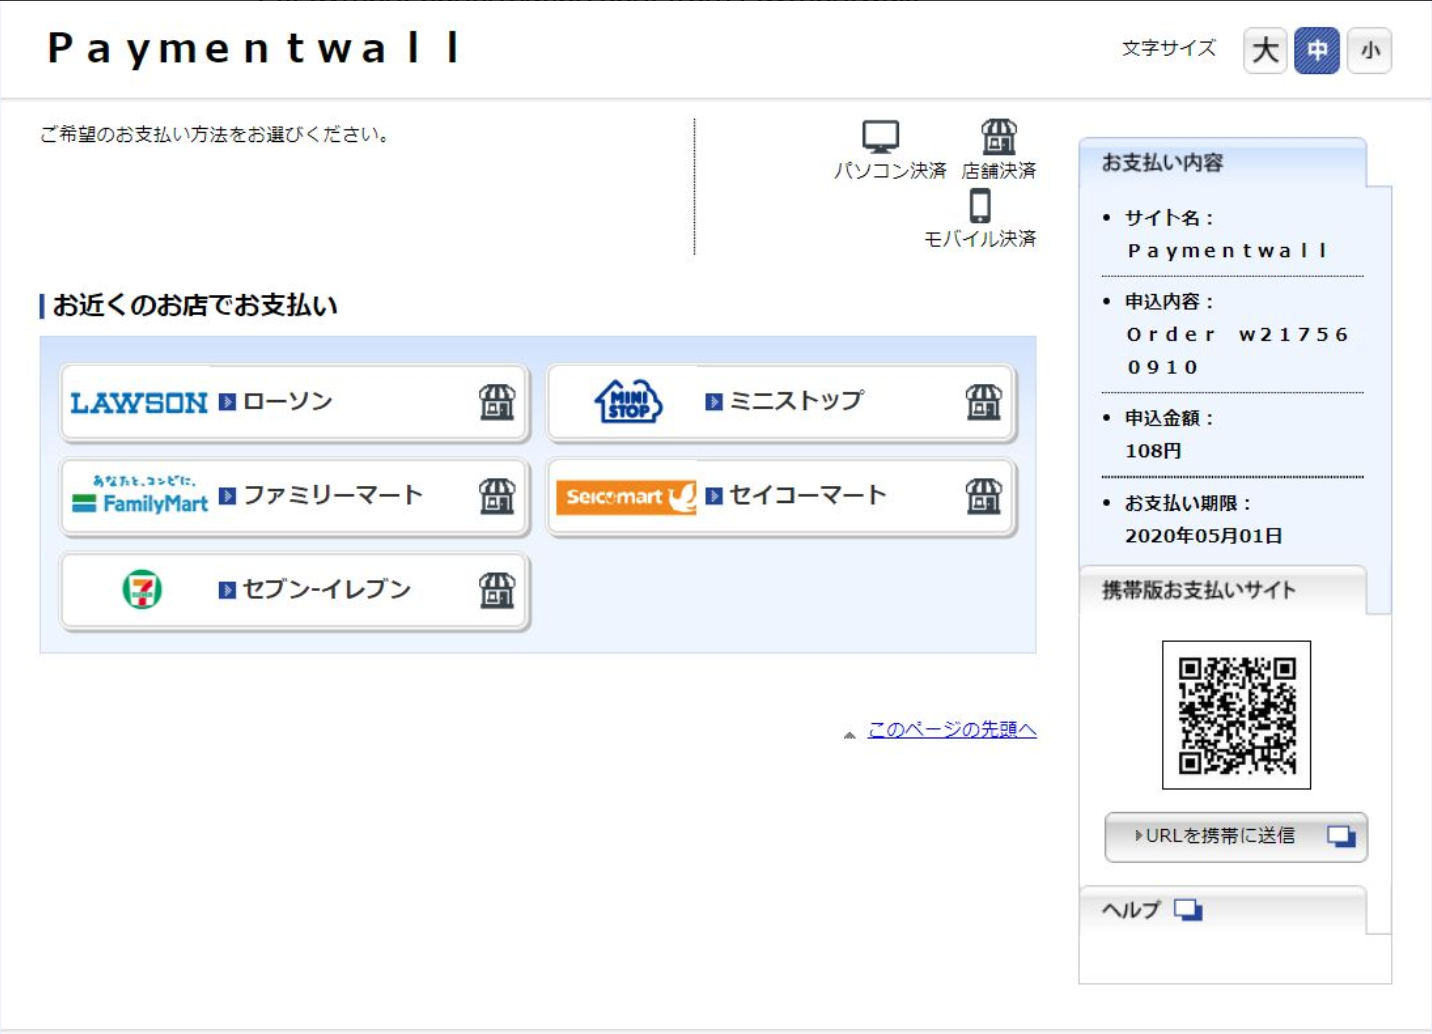Screen dimensions: 1432x1034
Task: Click the サイト名 label
Action: click(1169, 218)
